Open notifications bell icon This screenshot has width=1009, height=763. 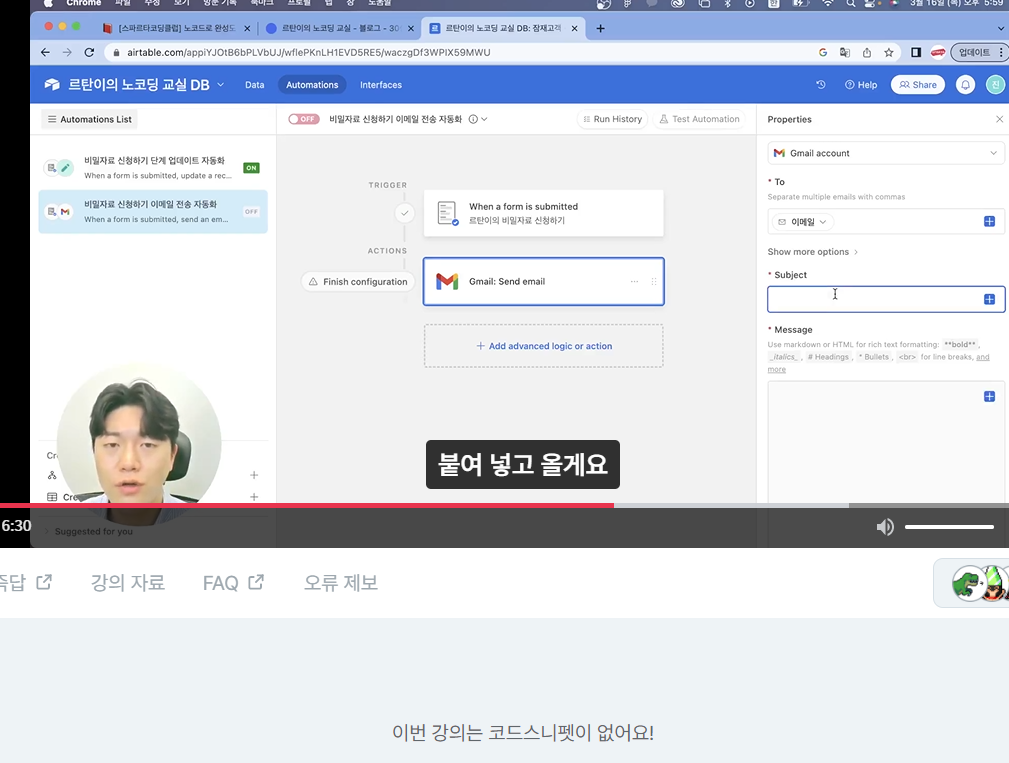point(965,84)
